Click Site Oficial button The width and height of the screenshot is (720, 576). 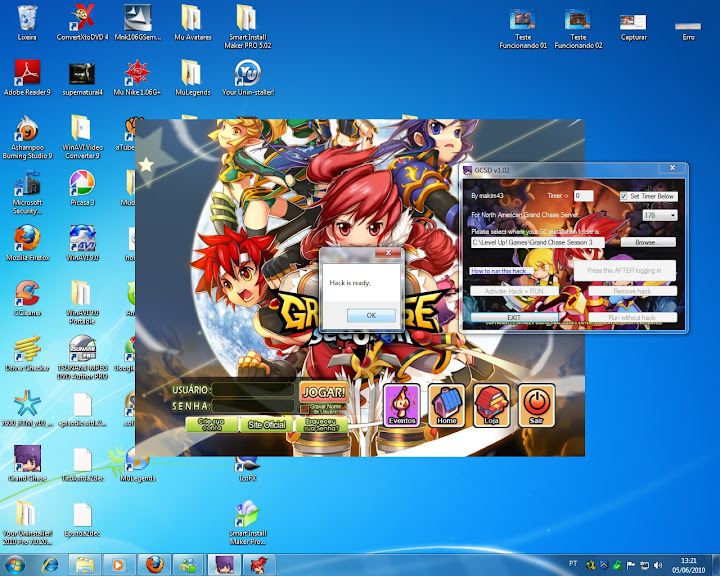point(266,424)
